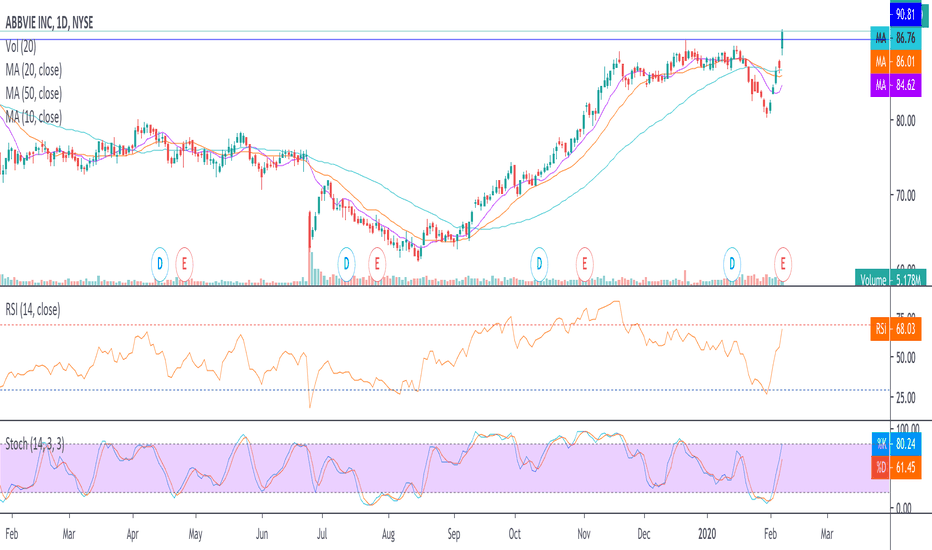Select the MA (10, close) indicator label
The height and width of the screenshot is (550, 932).
click(33, 117)
